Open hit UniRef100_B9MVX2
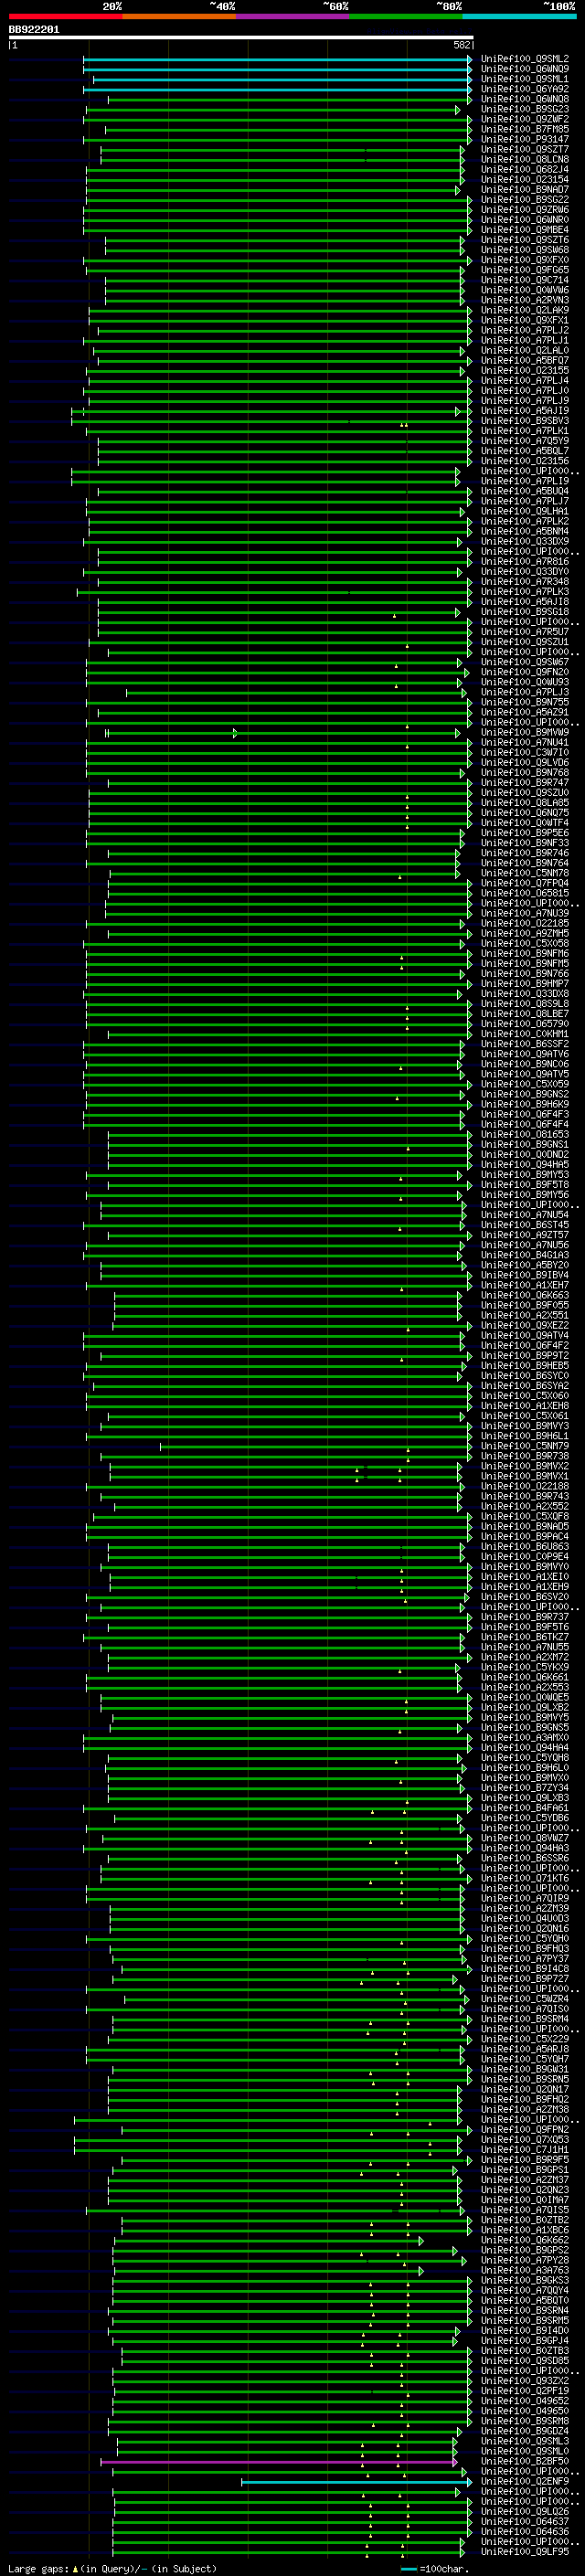This screenshot has height=2576, width=585. click(x=524, y=1466)
